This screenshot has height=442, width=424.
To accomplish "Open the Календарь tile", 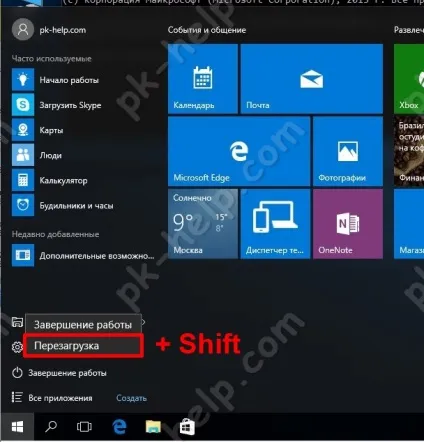I will click(203, 79).
